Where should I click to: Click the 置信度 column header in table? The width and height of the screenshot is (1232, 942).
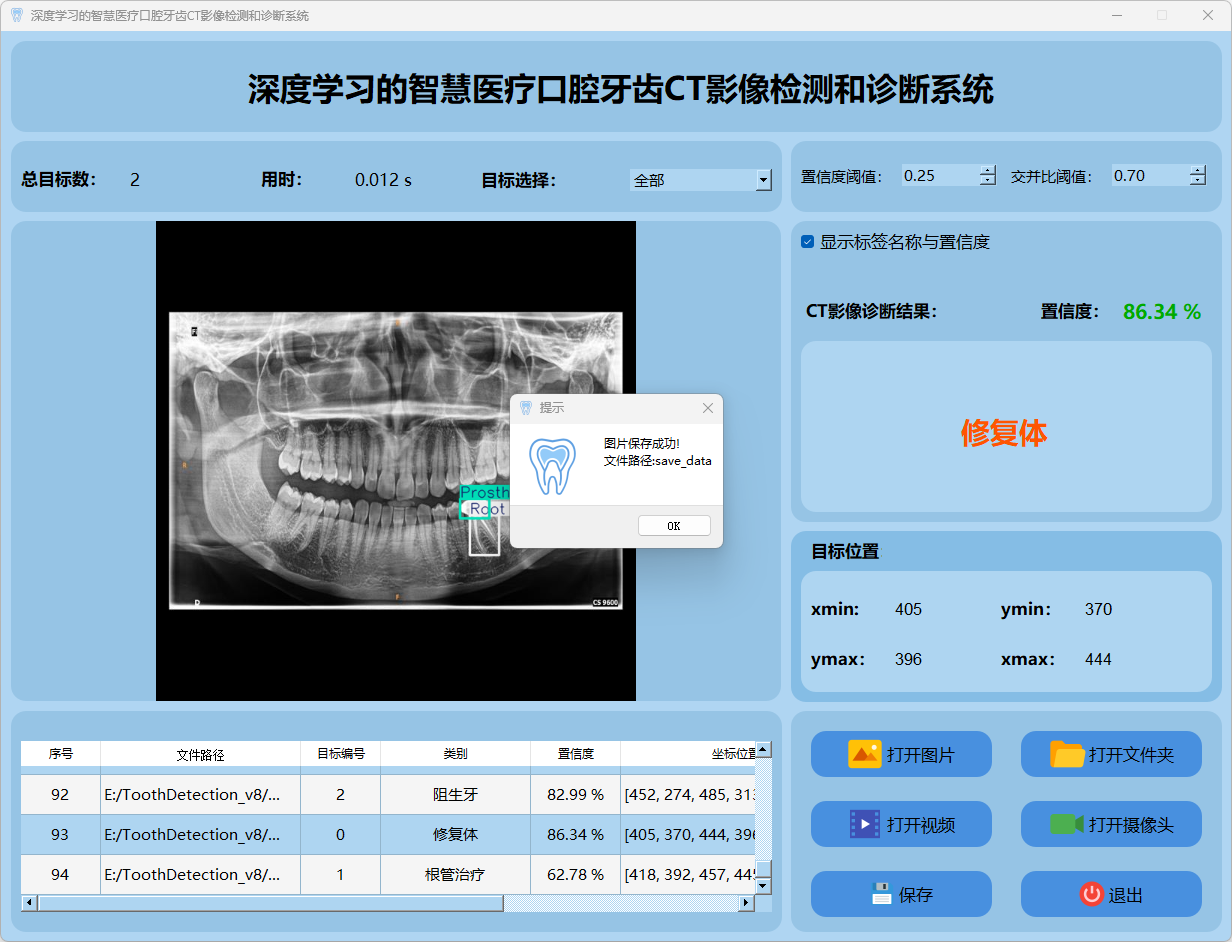tap(575, 754)
